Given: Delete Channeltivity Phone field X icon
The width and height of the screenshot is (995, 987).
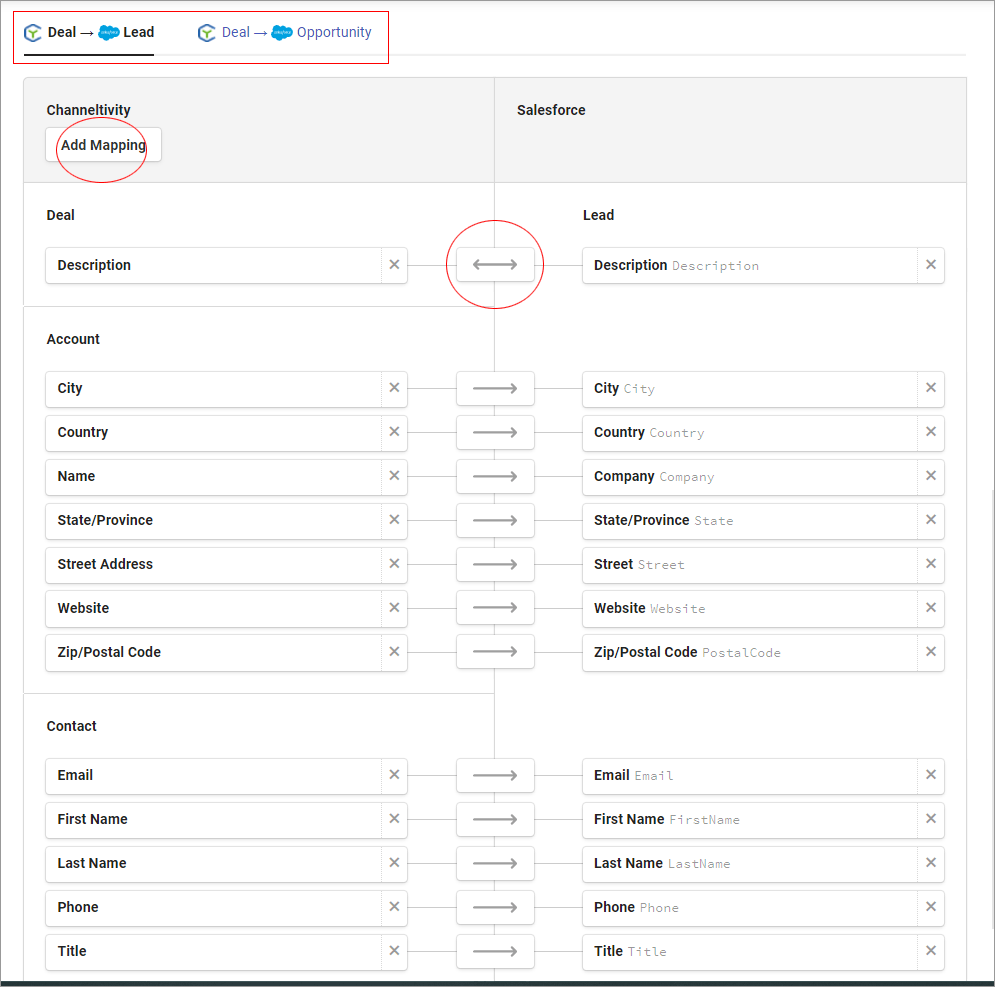Looking at the screenshot, I should pyautogui.click(x=394, y=906).
